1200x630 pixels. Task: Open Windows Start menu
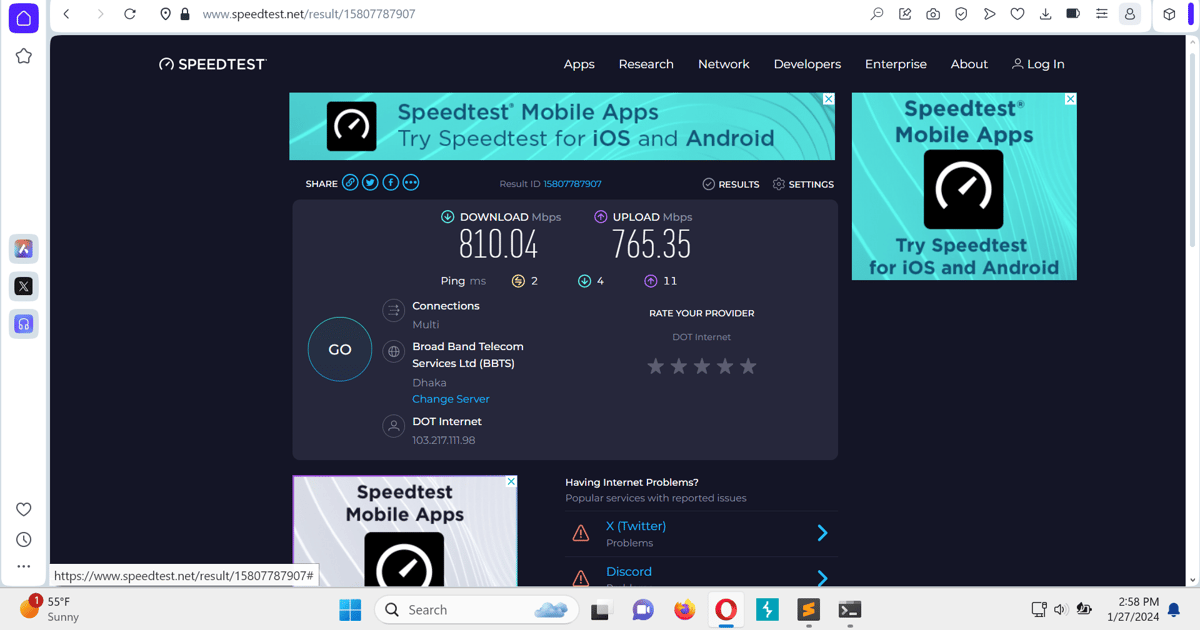350,610
